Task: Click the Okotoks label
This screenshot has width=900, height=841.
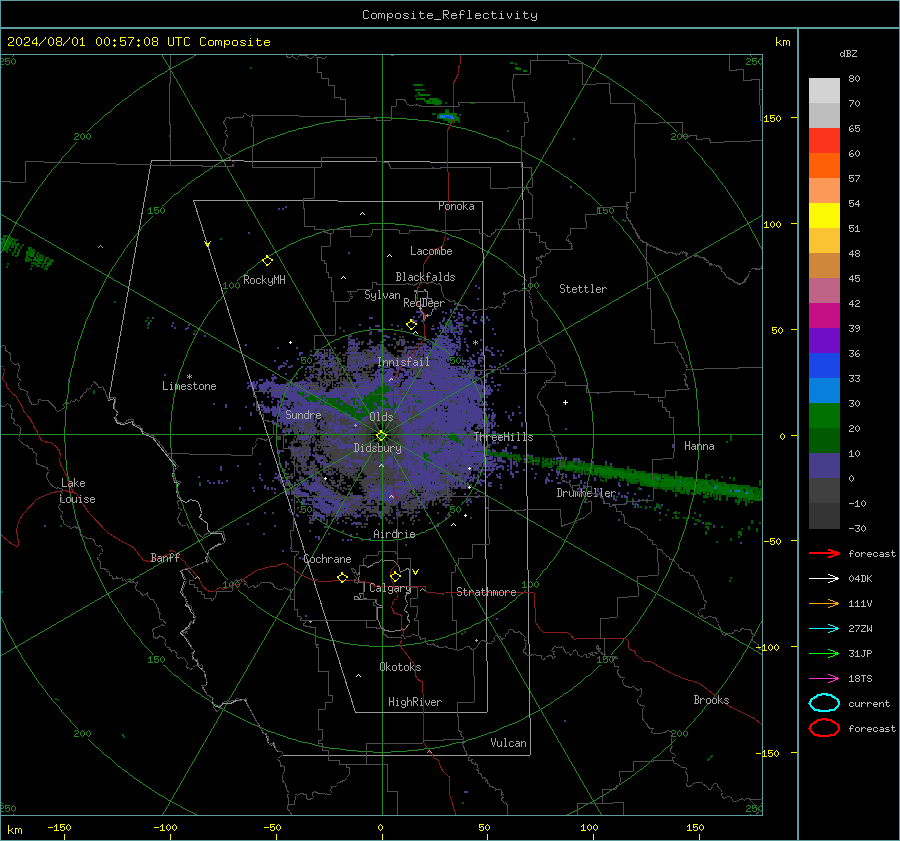Action: pos(400,667)
